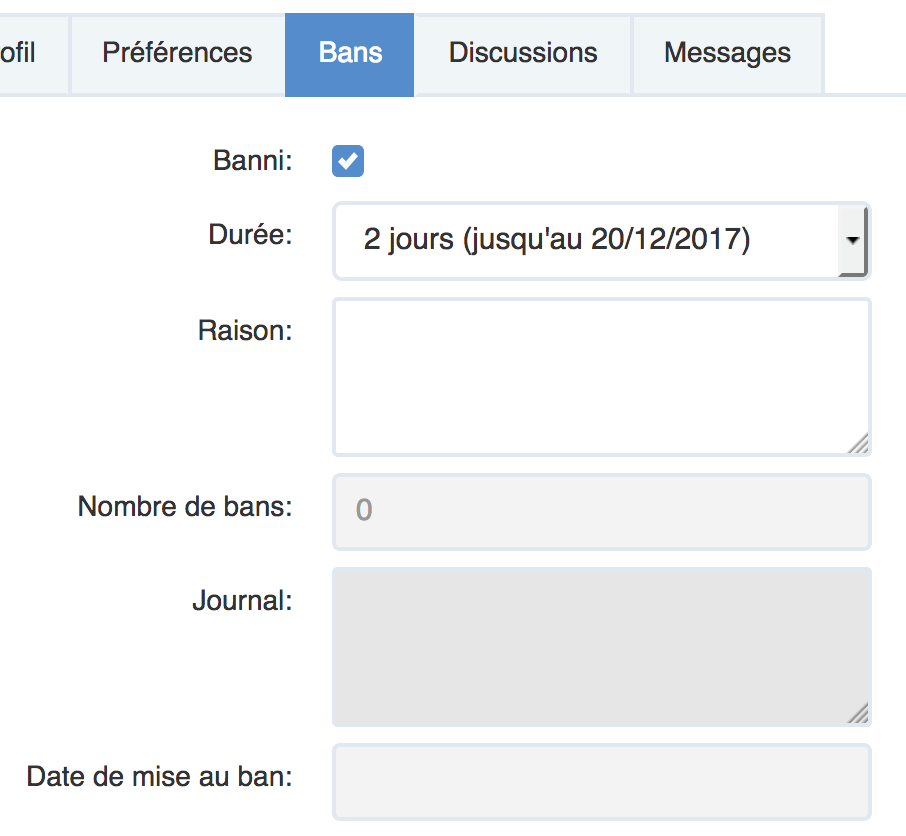
Task: Click the Journal label
Action: coord(242,601)
